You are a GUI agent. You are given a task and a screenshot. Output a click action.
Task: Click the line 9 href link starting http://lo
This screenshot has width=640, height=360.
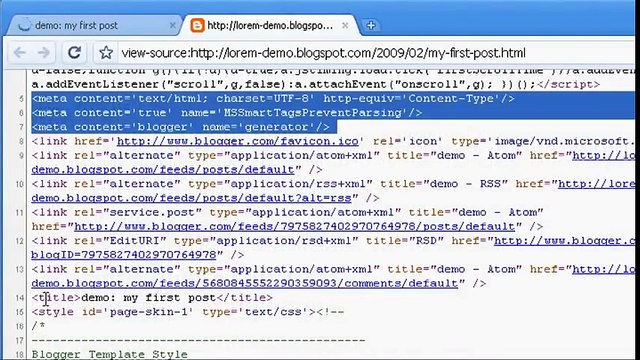(604, 156)
